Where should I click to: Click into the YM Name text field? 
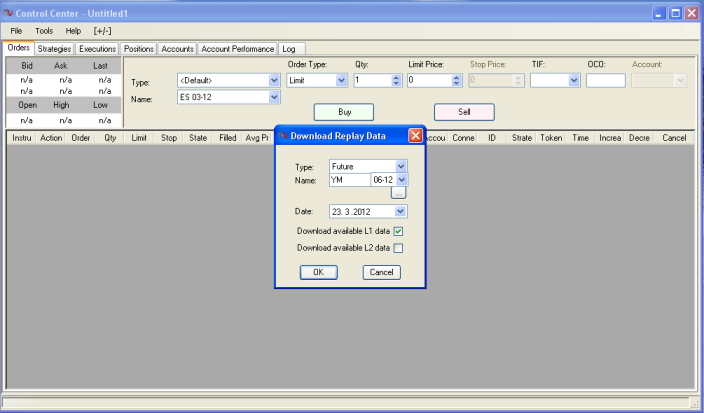tap(348, 180)
